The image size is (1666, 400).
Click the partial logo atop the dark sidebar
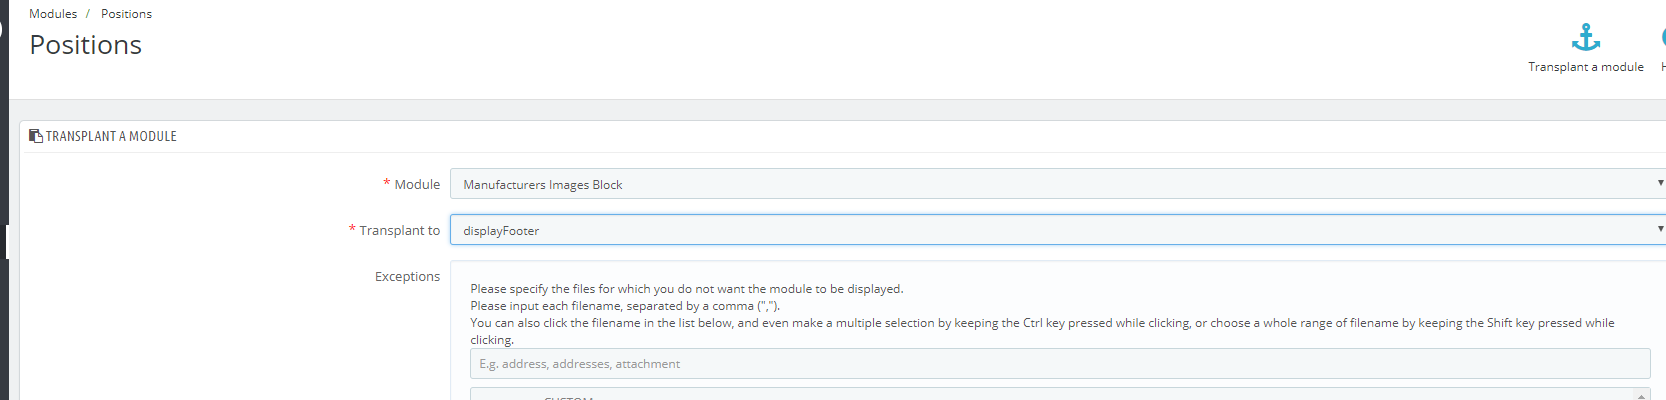pyautogui.click(x=2, y=27)
